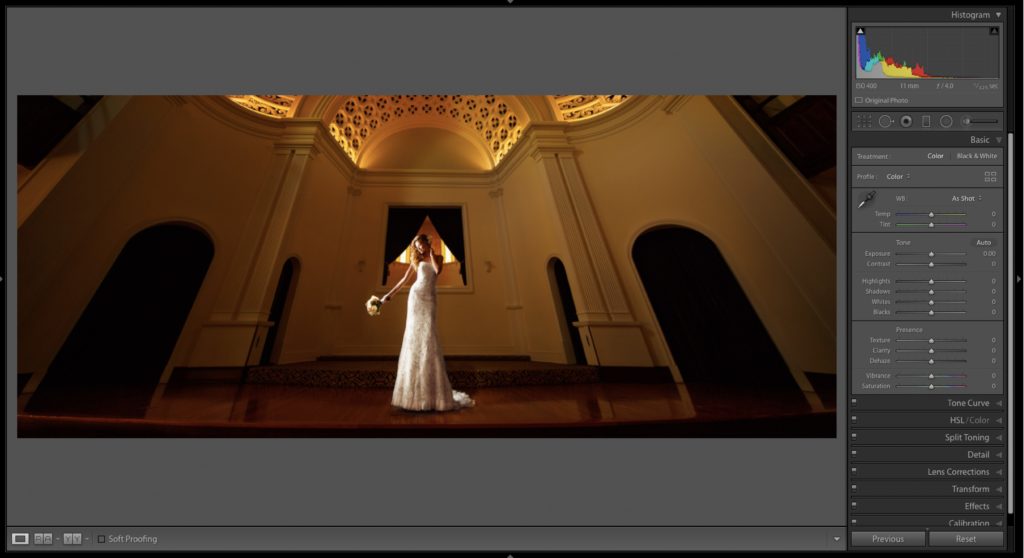Adjust the Highlights slider

(931, 281)
